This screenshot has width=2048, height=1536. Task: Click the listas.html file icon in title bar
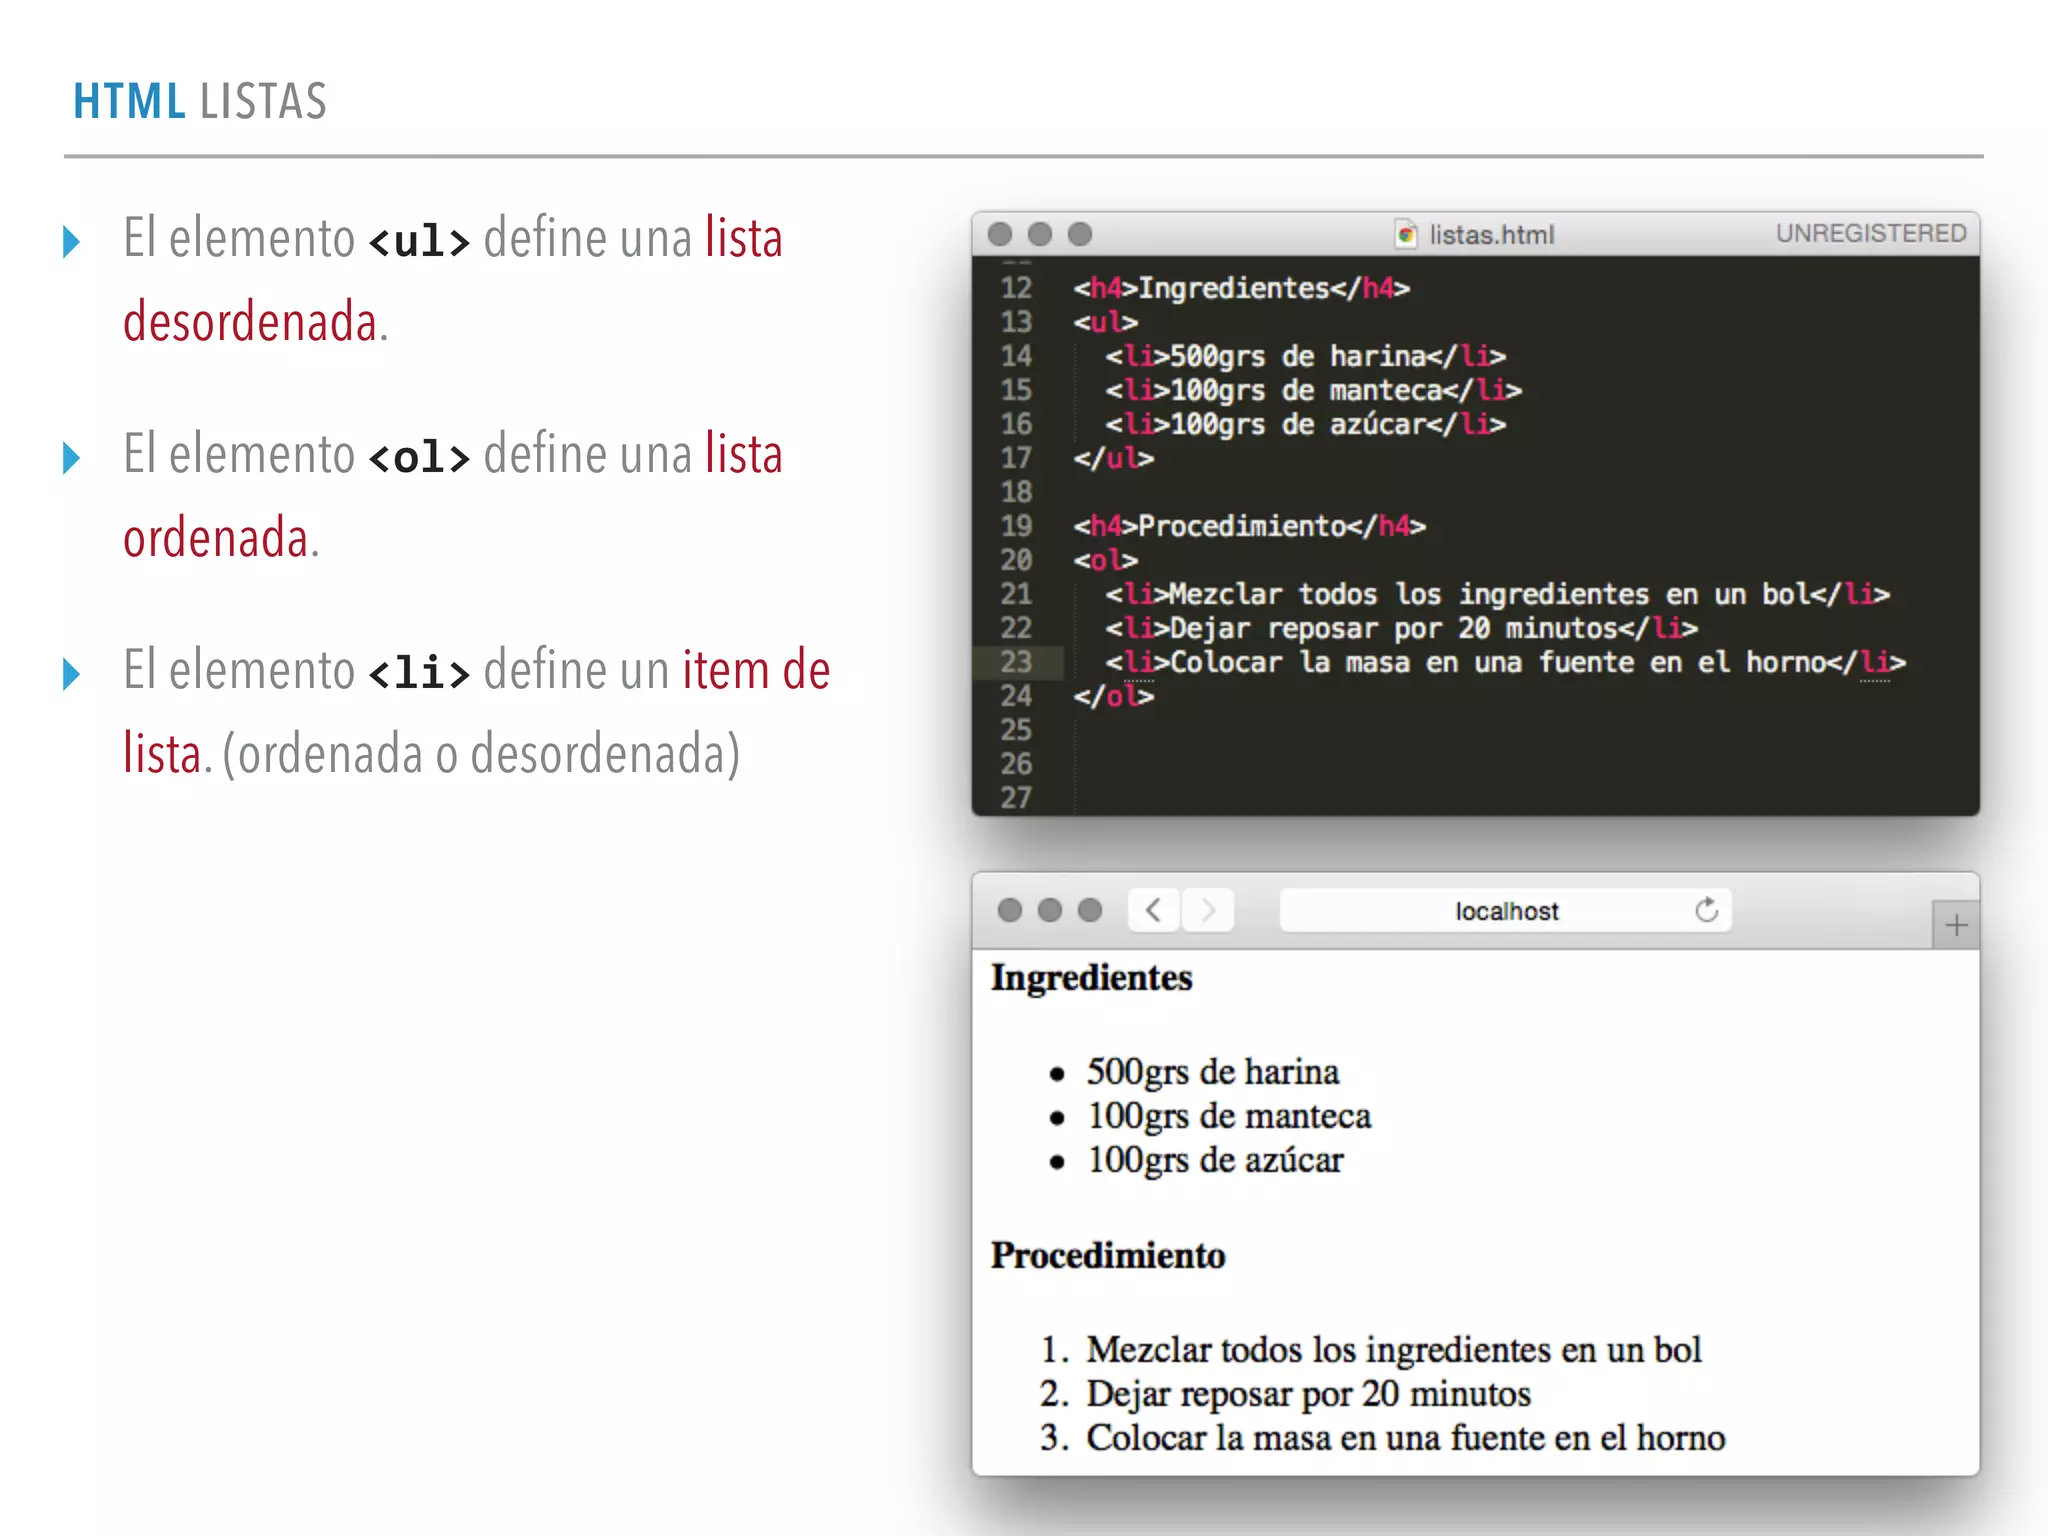1407,234
